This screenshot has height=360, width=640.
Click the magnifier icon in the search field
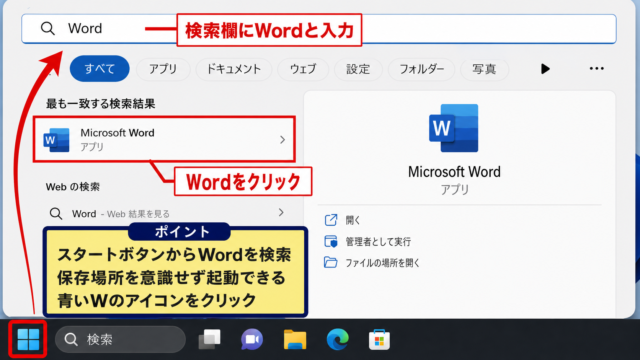[x=48, y=28]
